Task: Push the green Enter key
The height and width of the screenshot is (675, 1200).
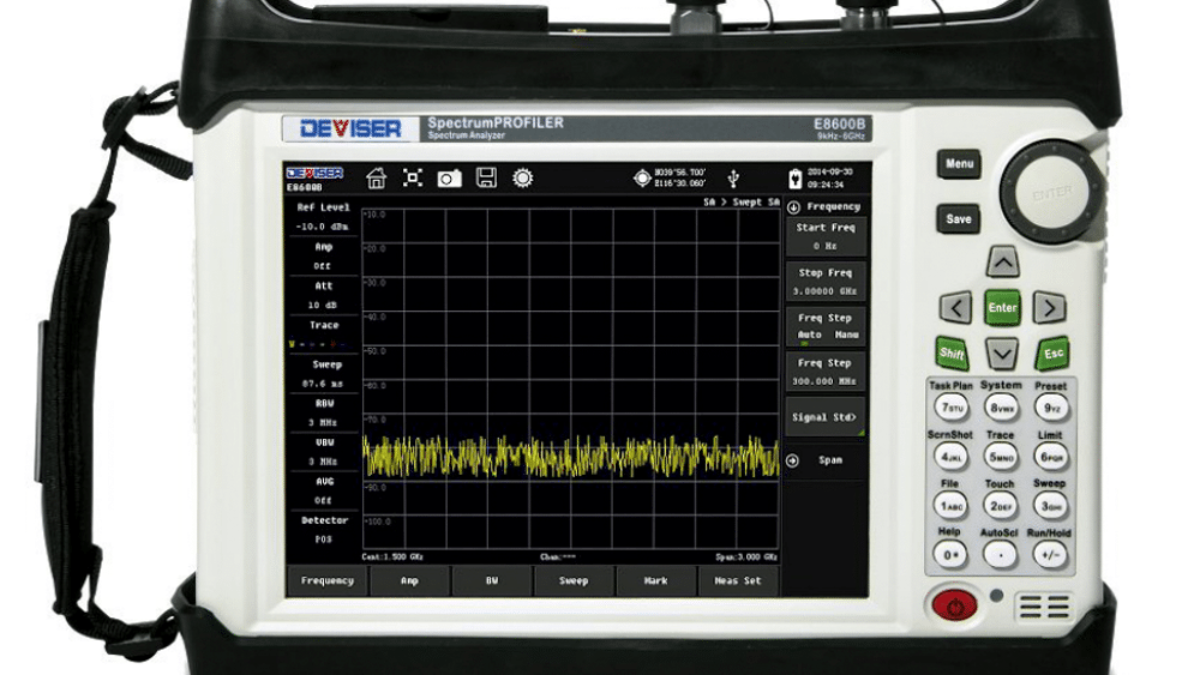Action: (1002, 308)
